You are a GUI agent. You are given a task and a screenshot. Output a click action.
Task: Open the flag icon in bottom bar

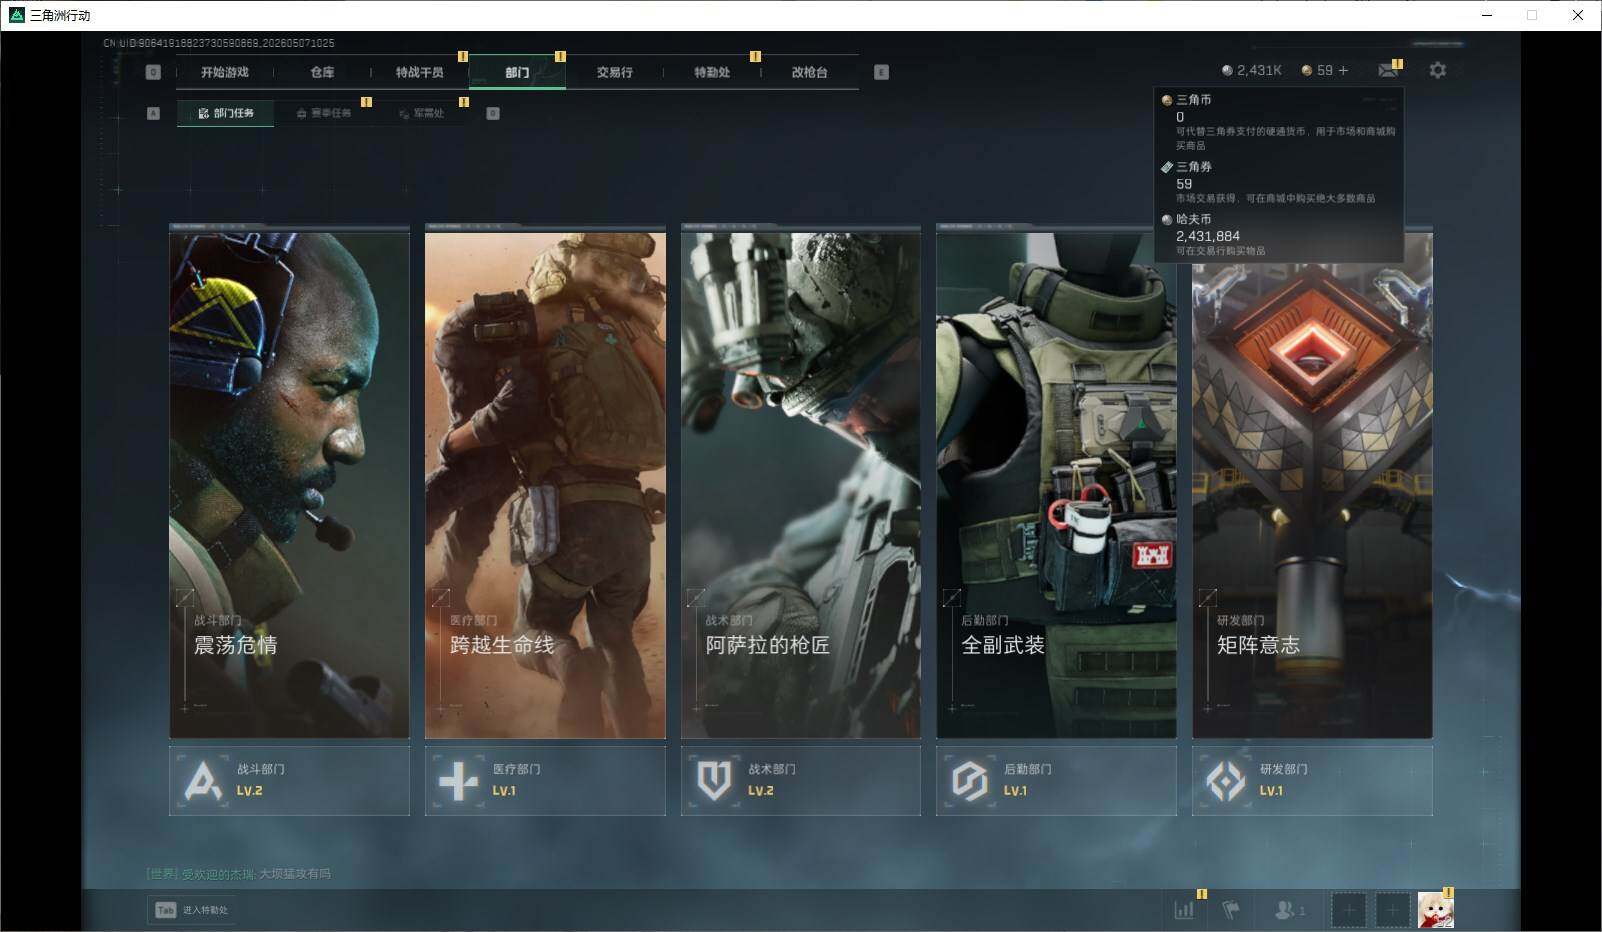click(x=1231, y=910)
